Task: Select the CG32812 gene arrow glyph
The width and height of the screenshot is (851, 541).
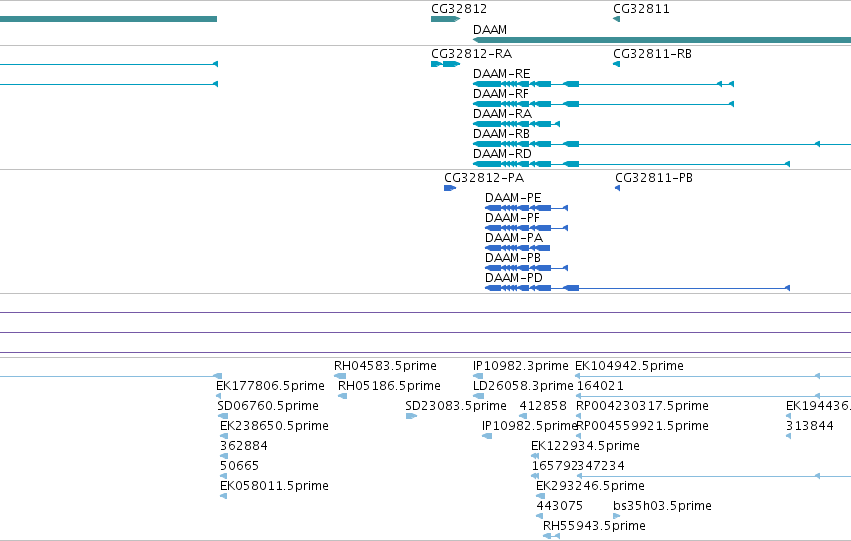Action: [446, 19]
